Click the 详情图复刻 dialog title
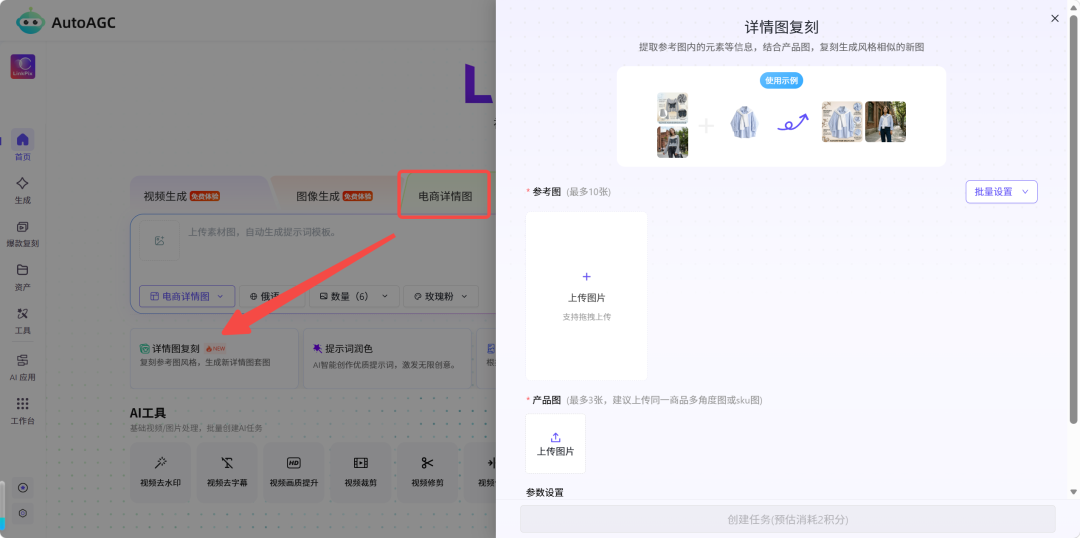The width and height of the screenshot is (1080, 538). click(x=781, y=28)
